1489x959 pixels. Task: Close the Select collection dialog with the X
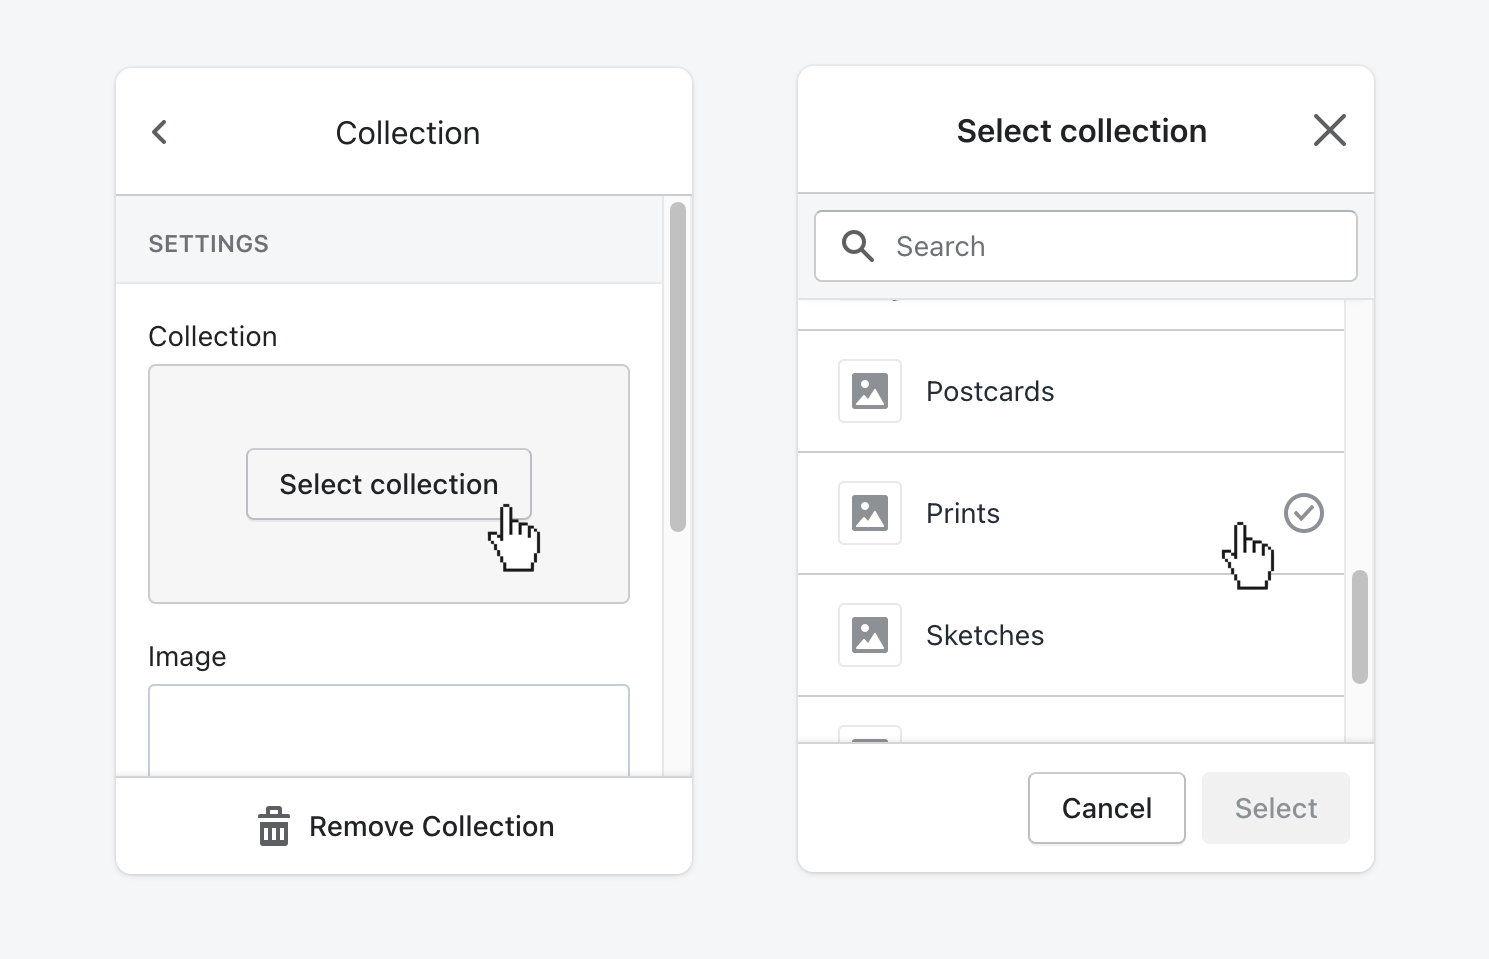tap(1329, 130)
